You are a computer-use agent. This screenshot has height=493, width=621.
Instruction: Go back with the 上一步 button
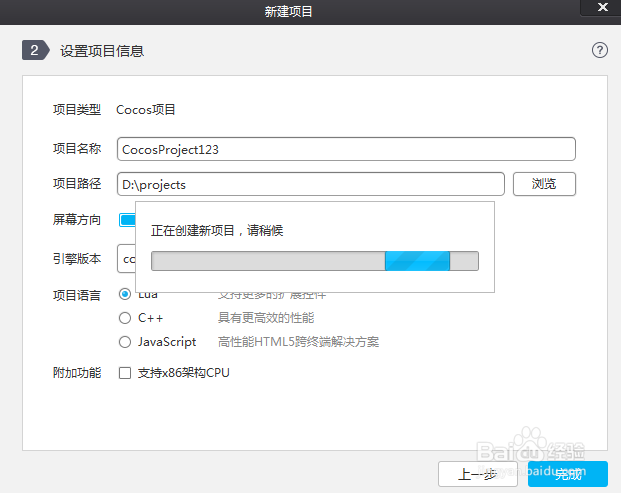click(477, 473)
